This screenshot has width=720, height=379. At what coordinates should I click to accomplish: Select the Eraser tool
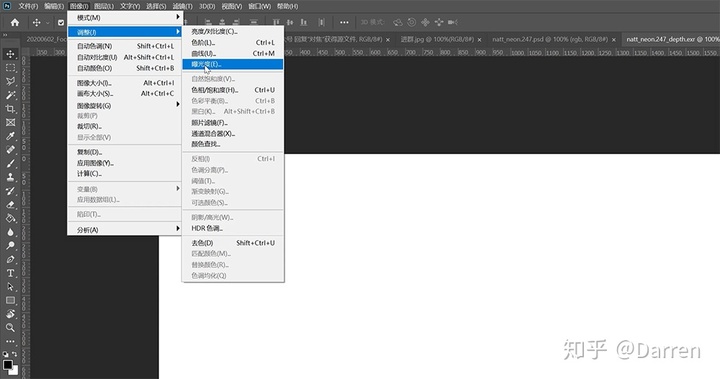click(10, 205)
